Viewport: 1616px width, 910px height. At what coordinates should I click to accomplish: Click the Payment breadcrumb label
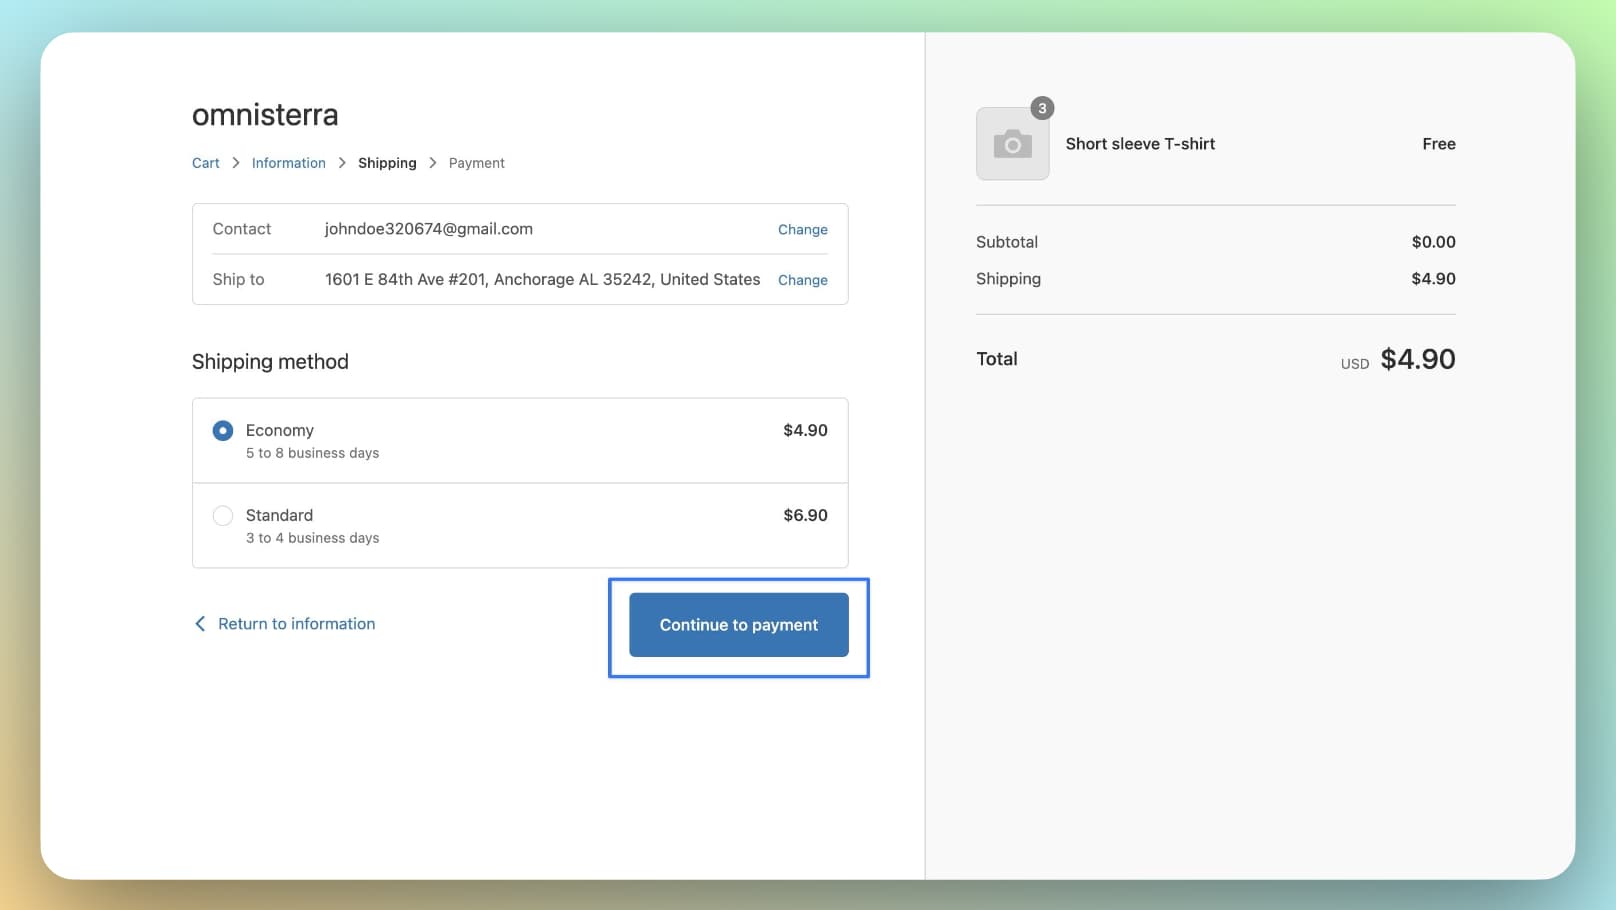tap(476, 162)
